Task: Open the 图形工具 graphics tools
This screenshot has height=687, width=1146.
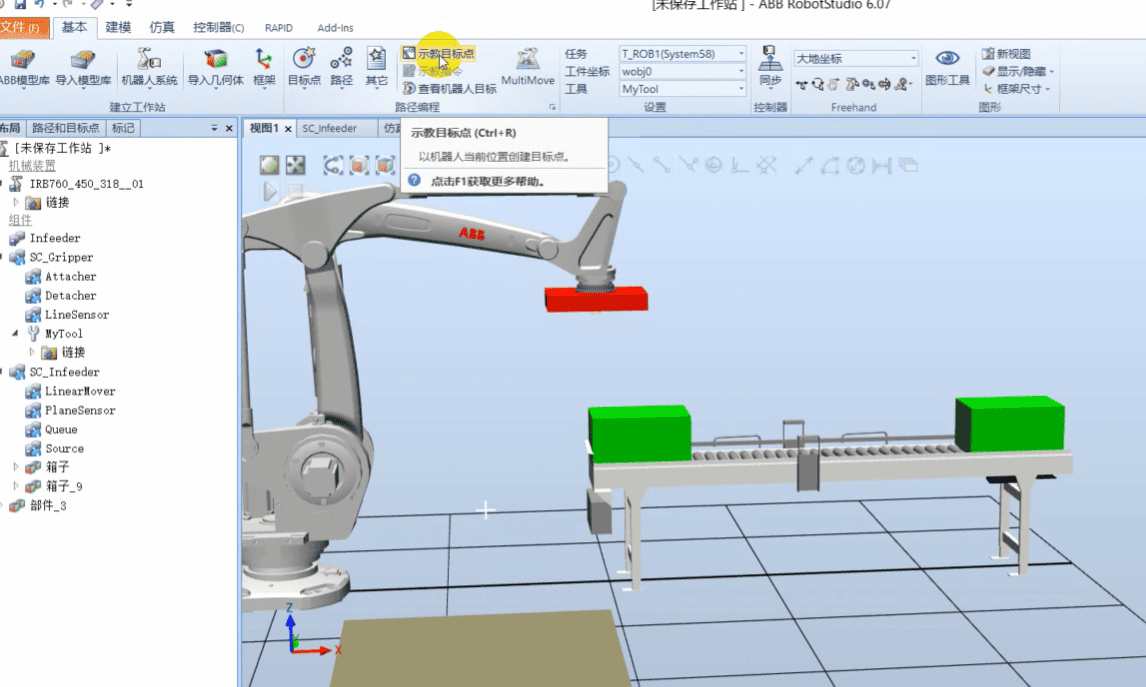Action: pyautogui.click(x=947, y=67)
